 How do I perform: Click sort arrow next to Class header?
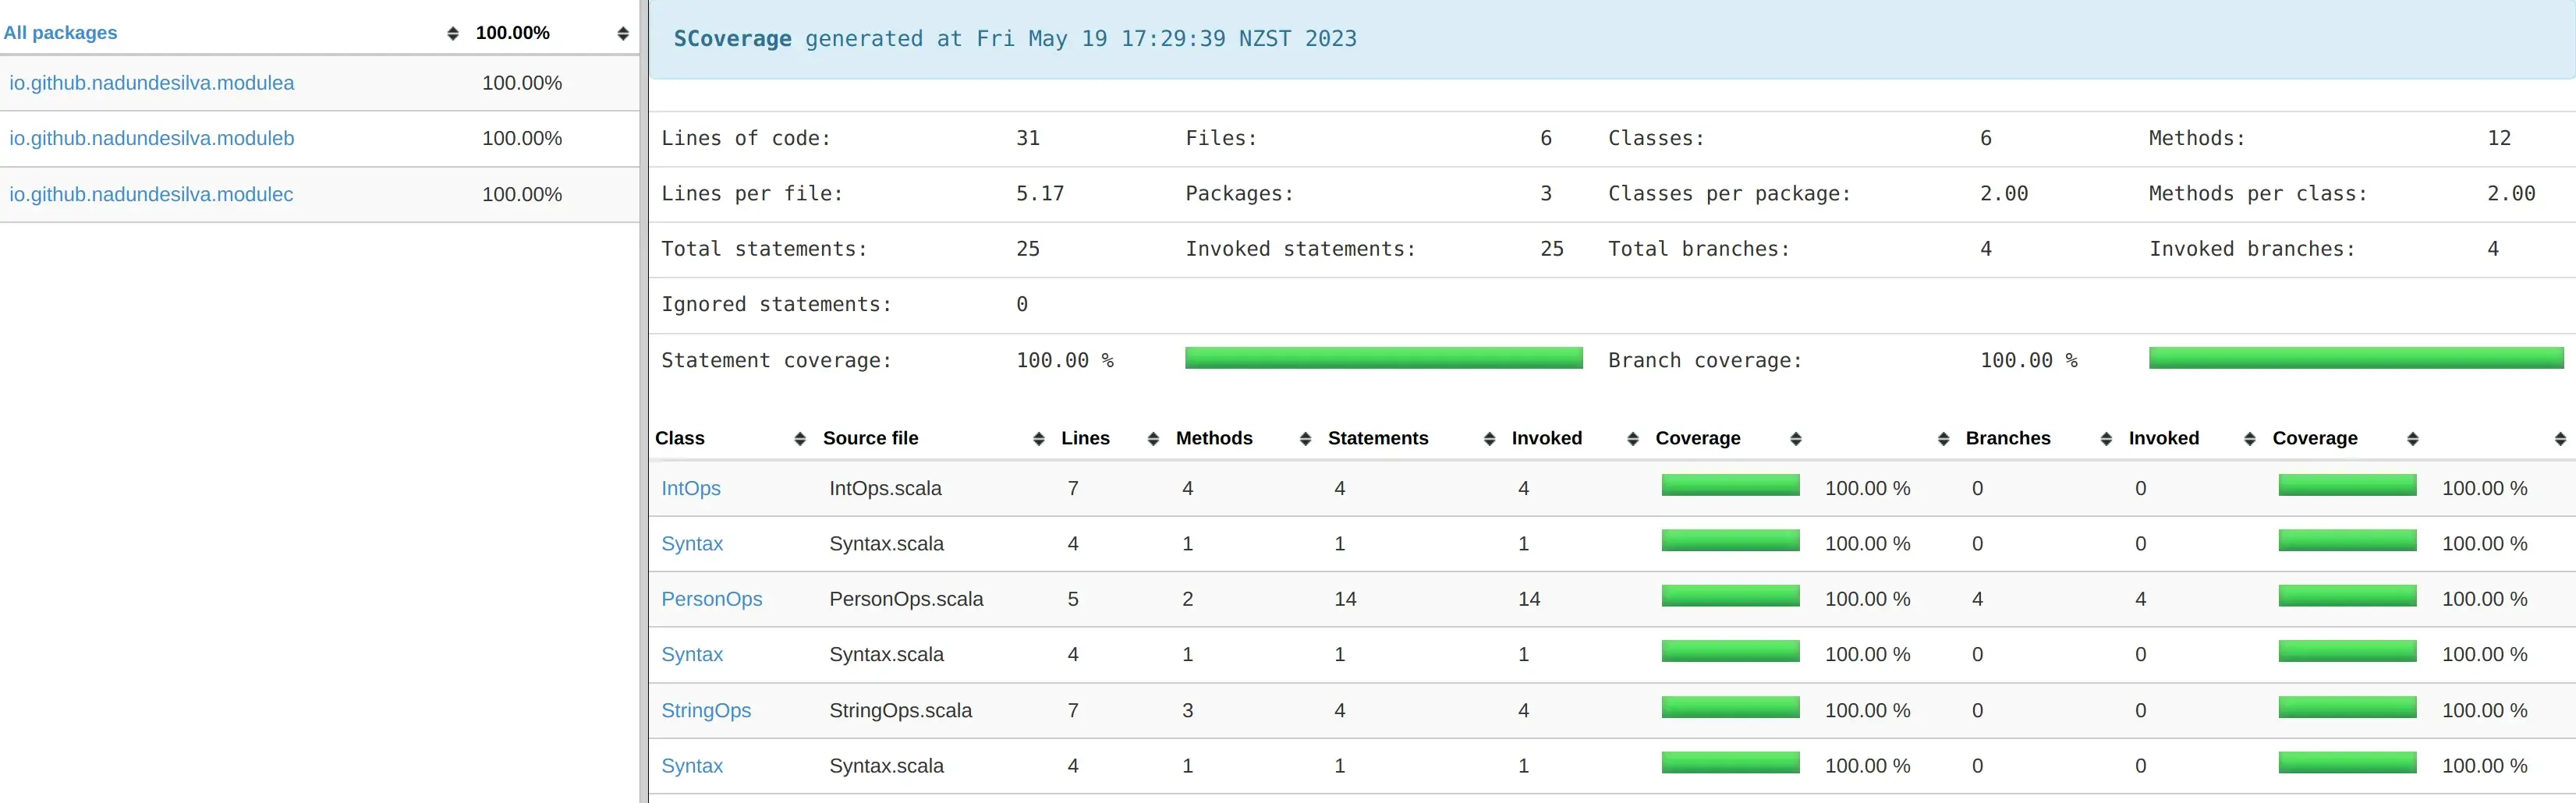point(799,439)
